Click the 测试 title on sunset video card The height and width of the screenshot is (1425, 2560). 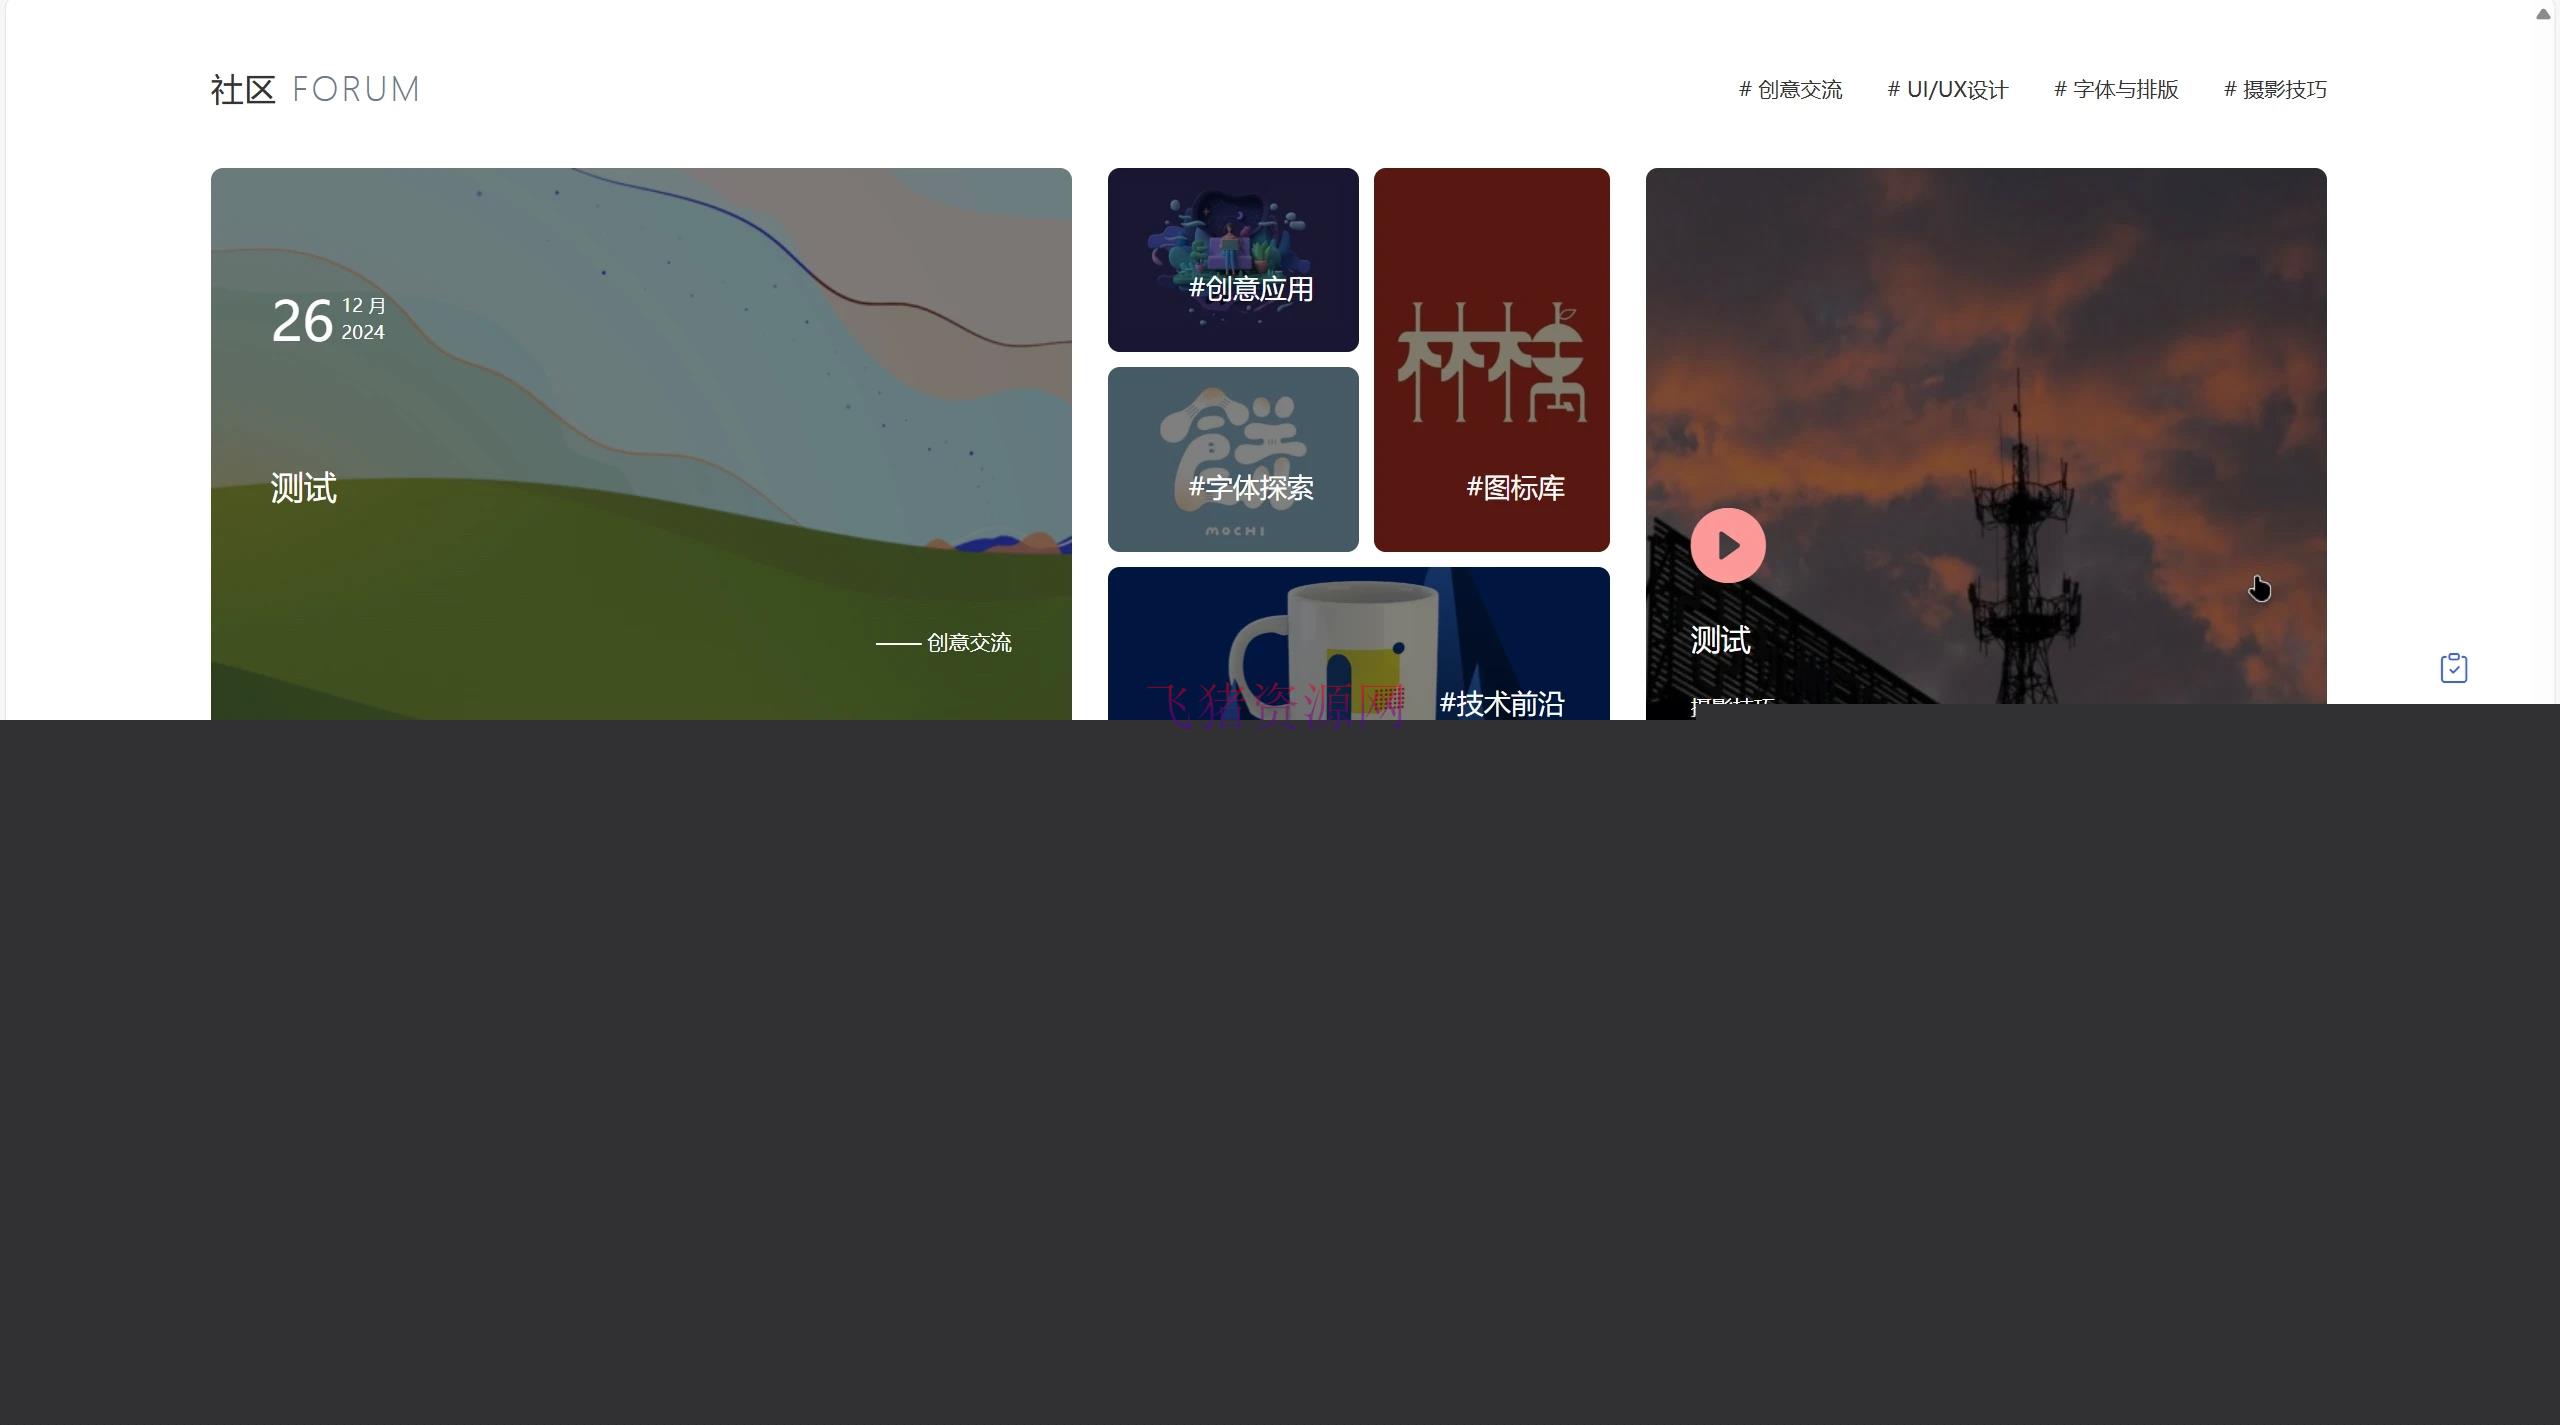pyautogui.click(x=1720, y=640)
